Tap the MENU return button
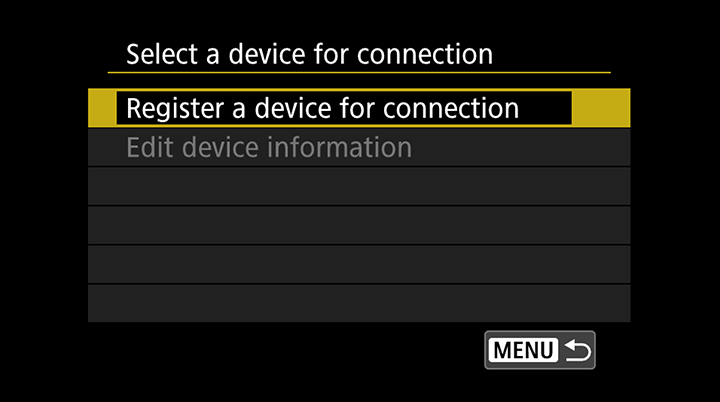The image size is (720, 402). 540,350
